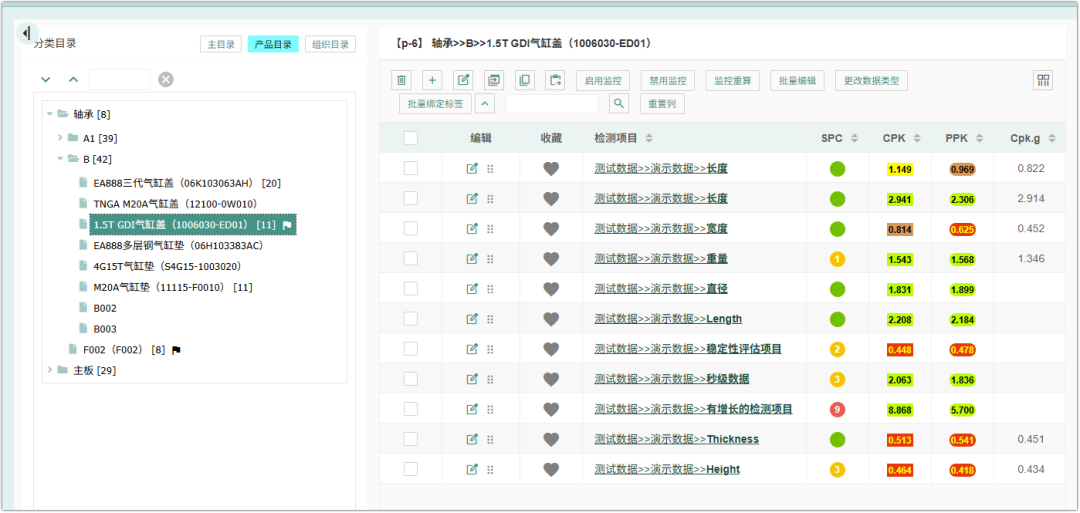Favorite the Length row heart icon
1080x513 pixels.
coord(551,320)
